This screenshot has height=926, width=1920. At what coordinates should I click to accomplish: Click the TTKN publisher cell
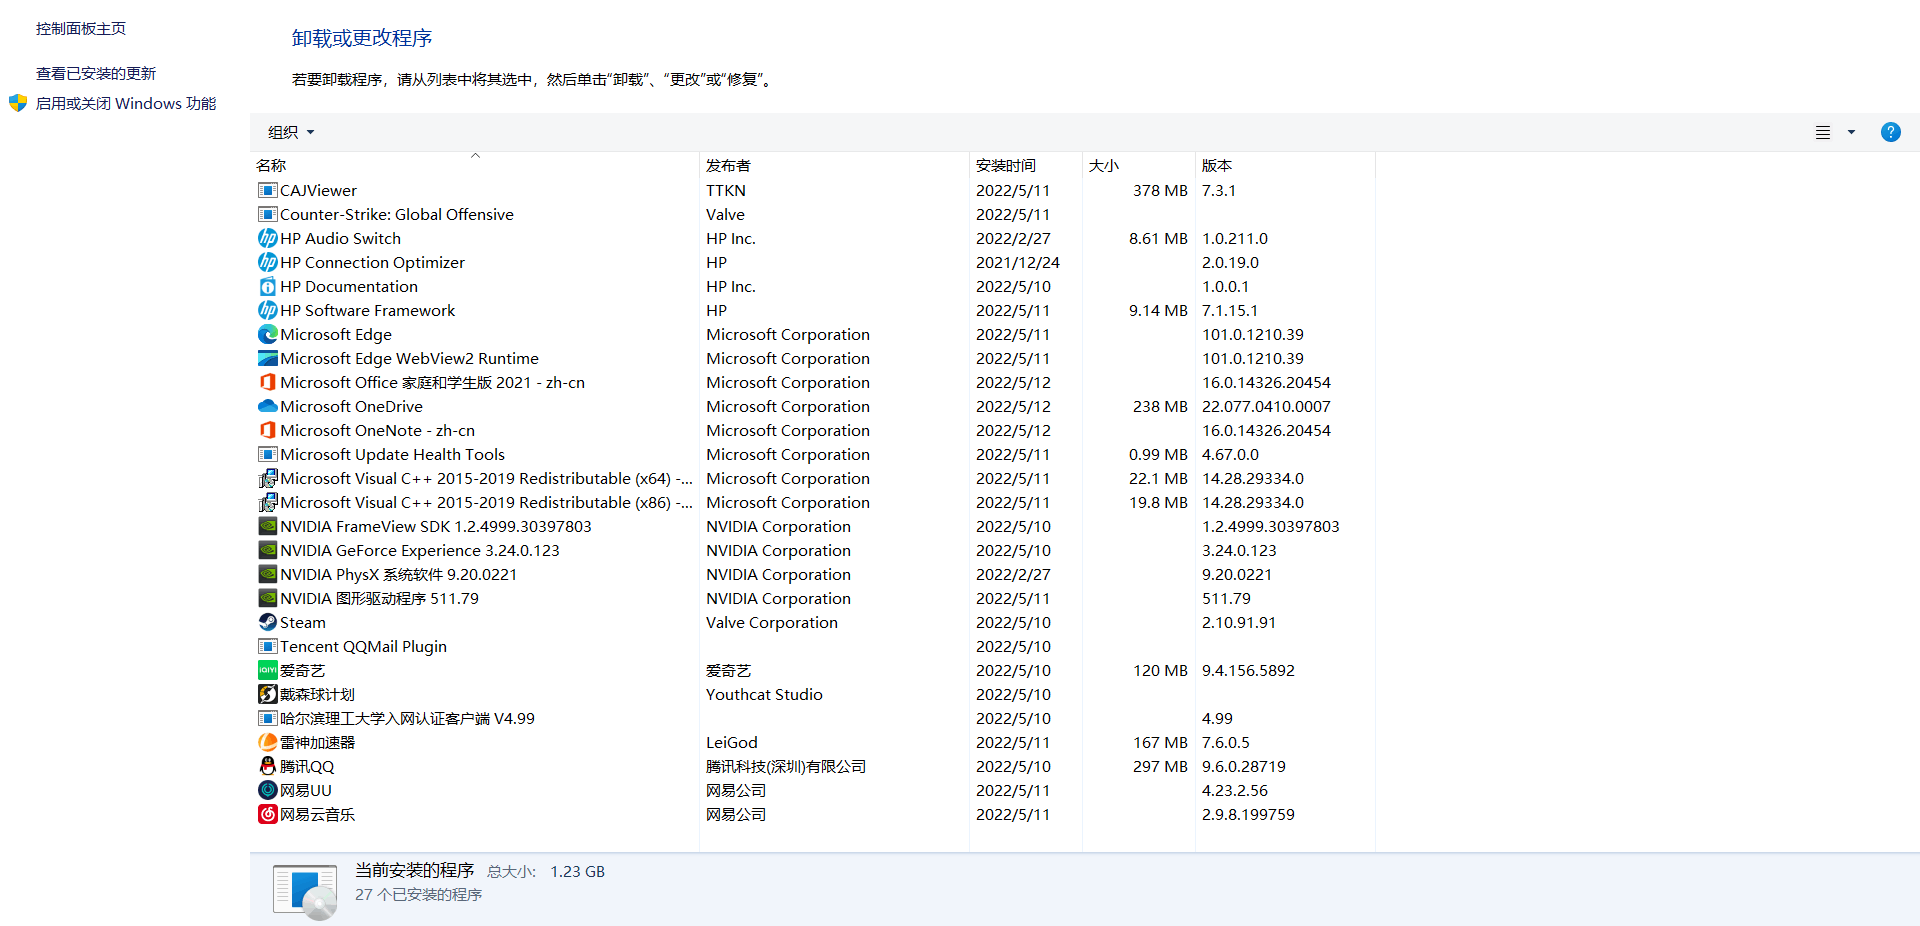726,190
